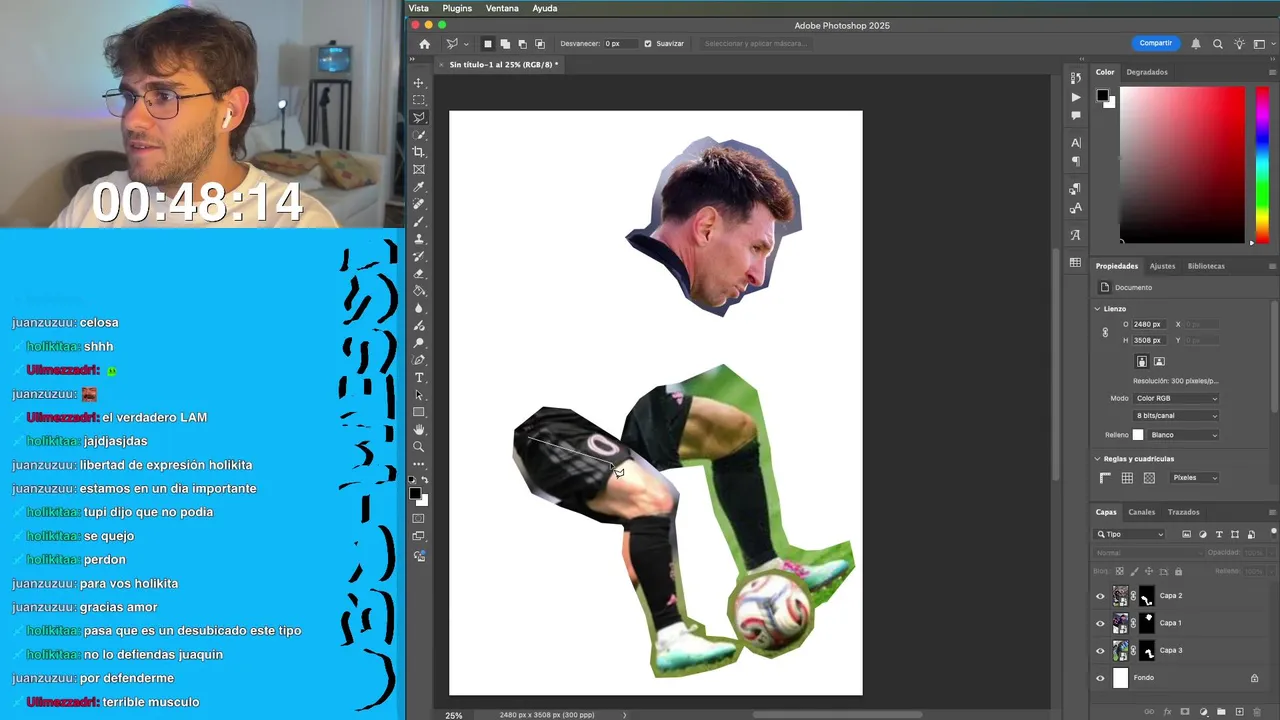Select the Frame tool

[x=419, y=169]
